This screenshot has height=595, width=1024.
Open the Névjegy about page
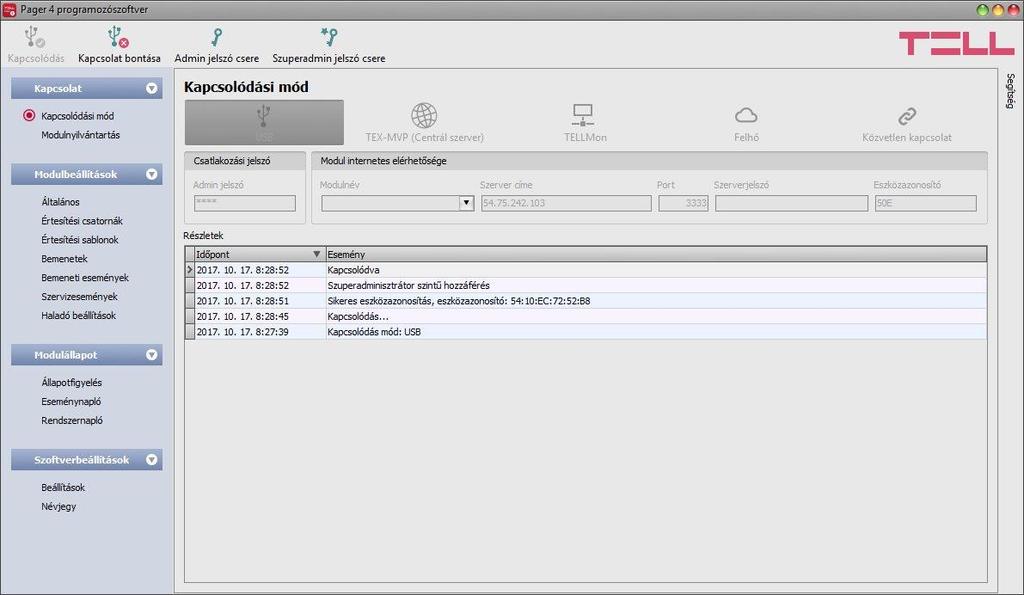[58, 506]
